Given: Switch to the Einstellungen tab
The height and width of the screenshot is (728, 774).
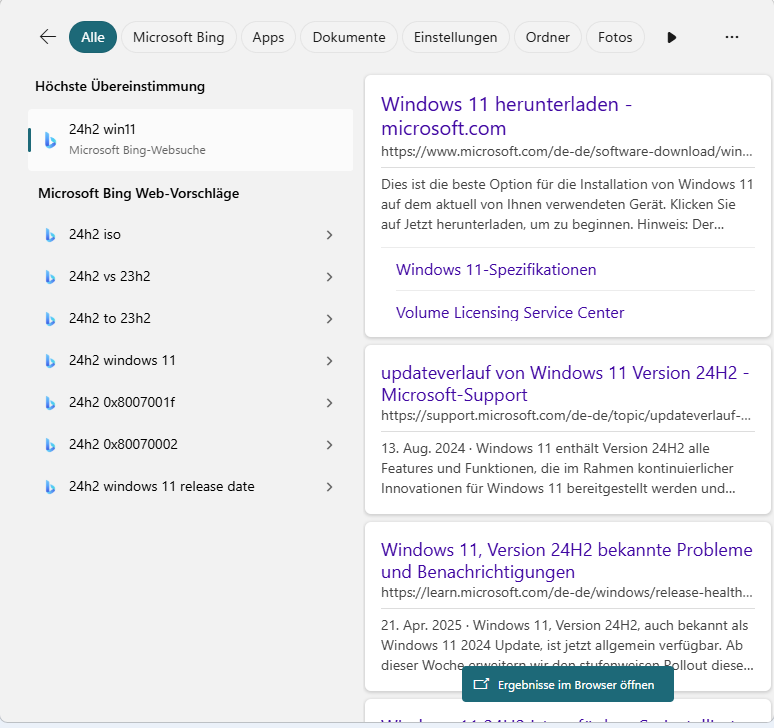Looking at the screenshot, I should [x=455, y=37].
